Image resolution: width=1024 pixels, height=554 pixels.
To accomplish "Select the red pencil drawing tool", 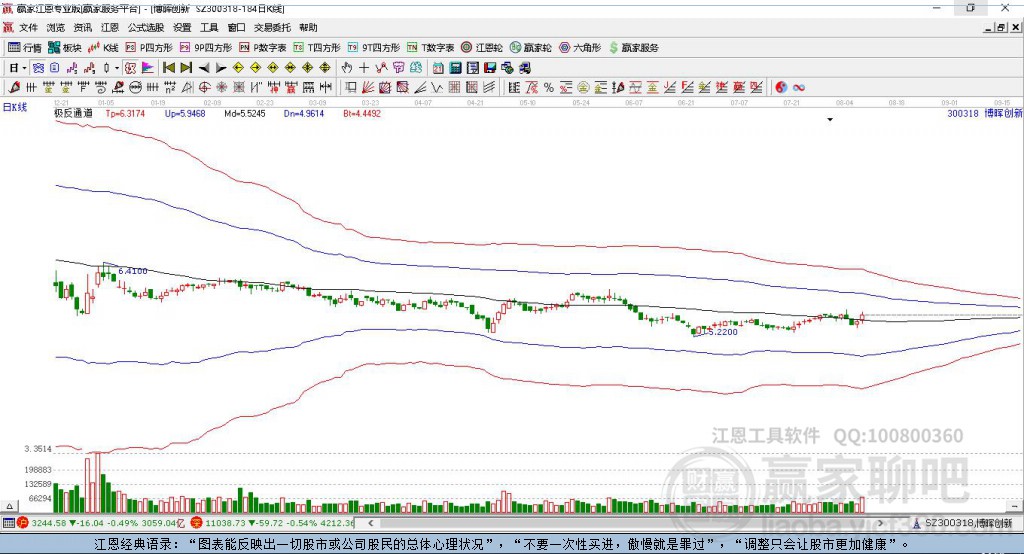I will point(14,88).
